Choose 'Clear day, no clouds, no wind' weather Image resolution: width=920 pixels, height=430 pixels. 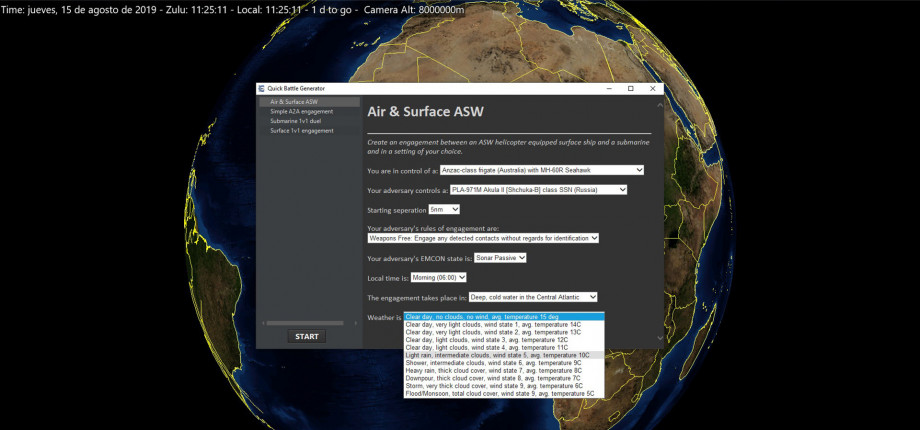pyautogui.click(x=503, y=317)
